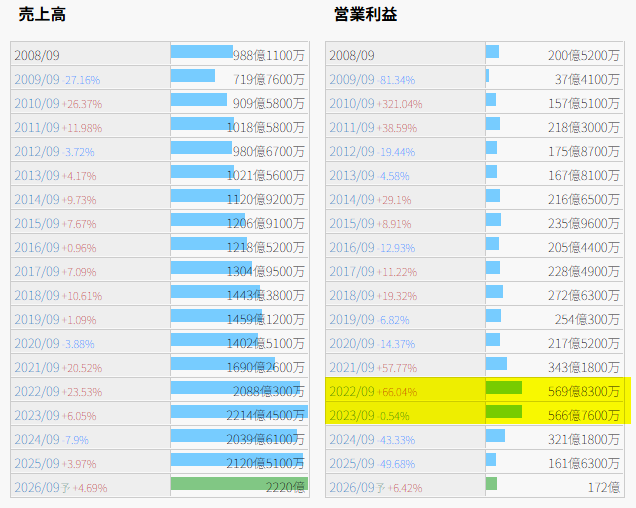Click the 343億1800万 operating profit value
The width and height of the screenshot is (636, 508).
[584, 368]
